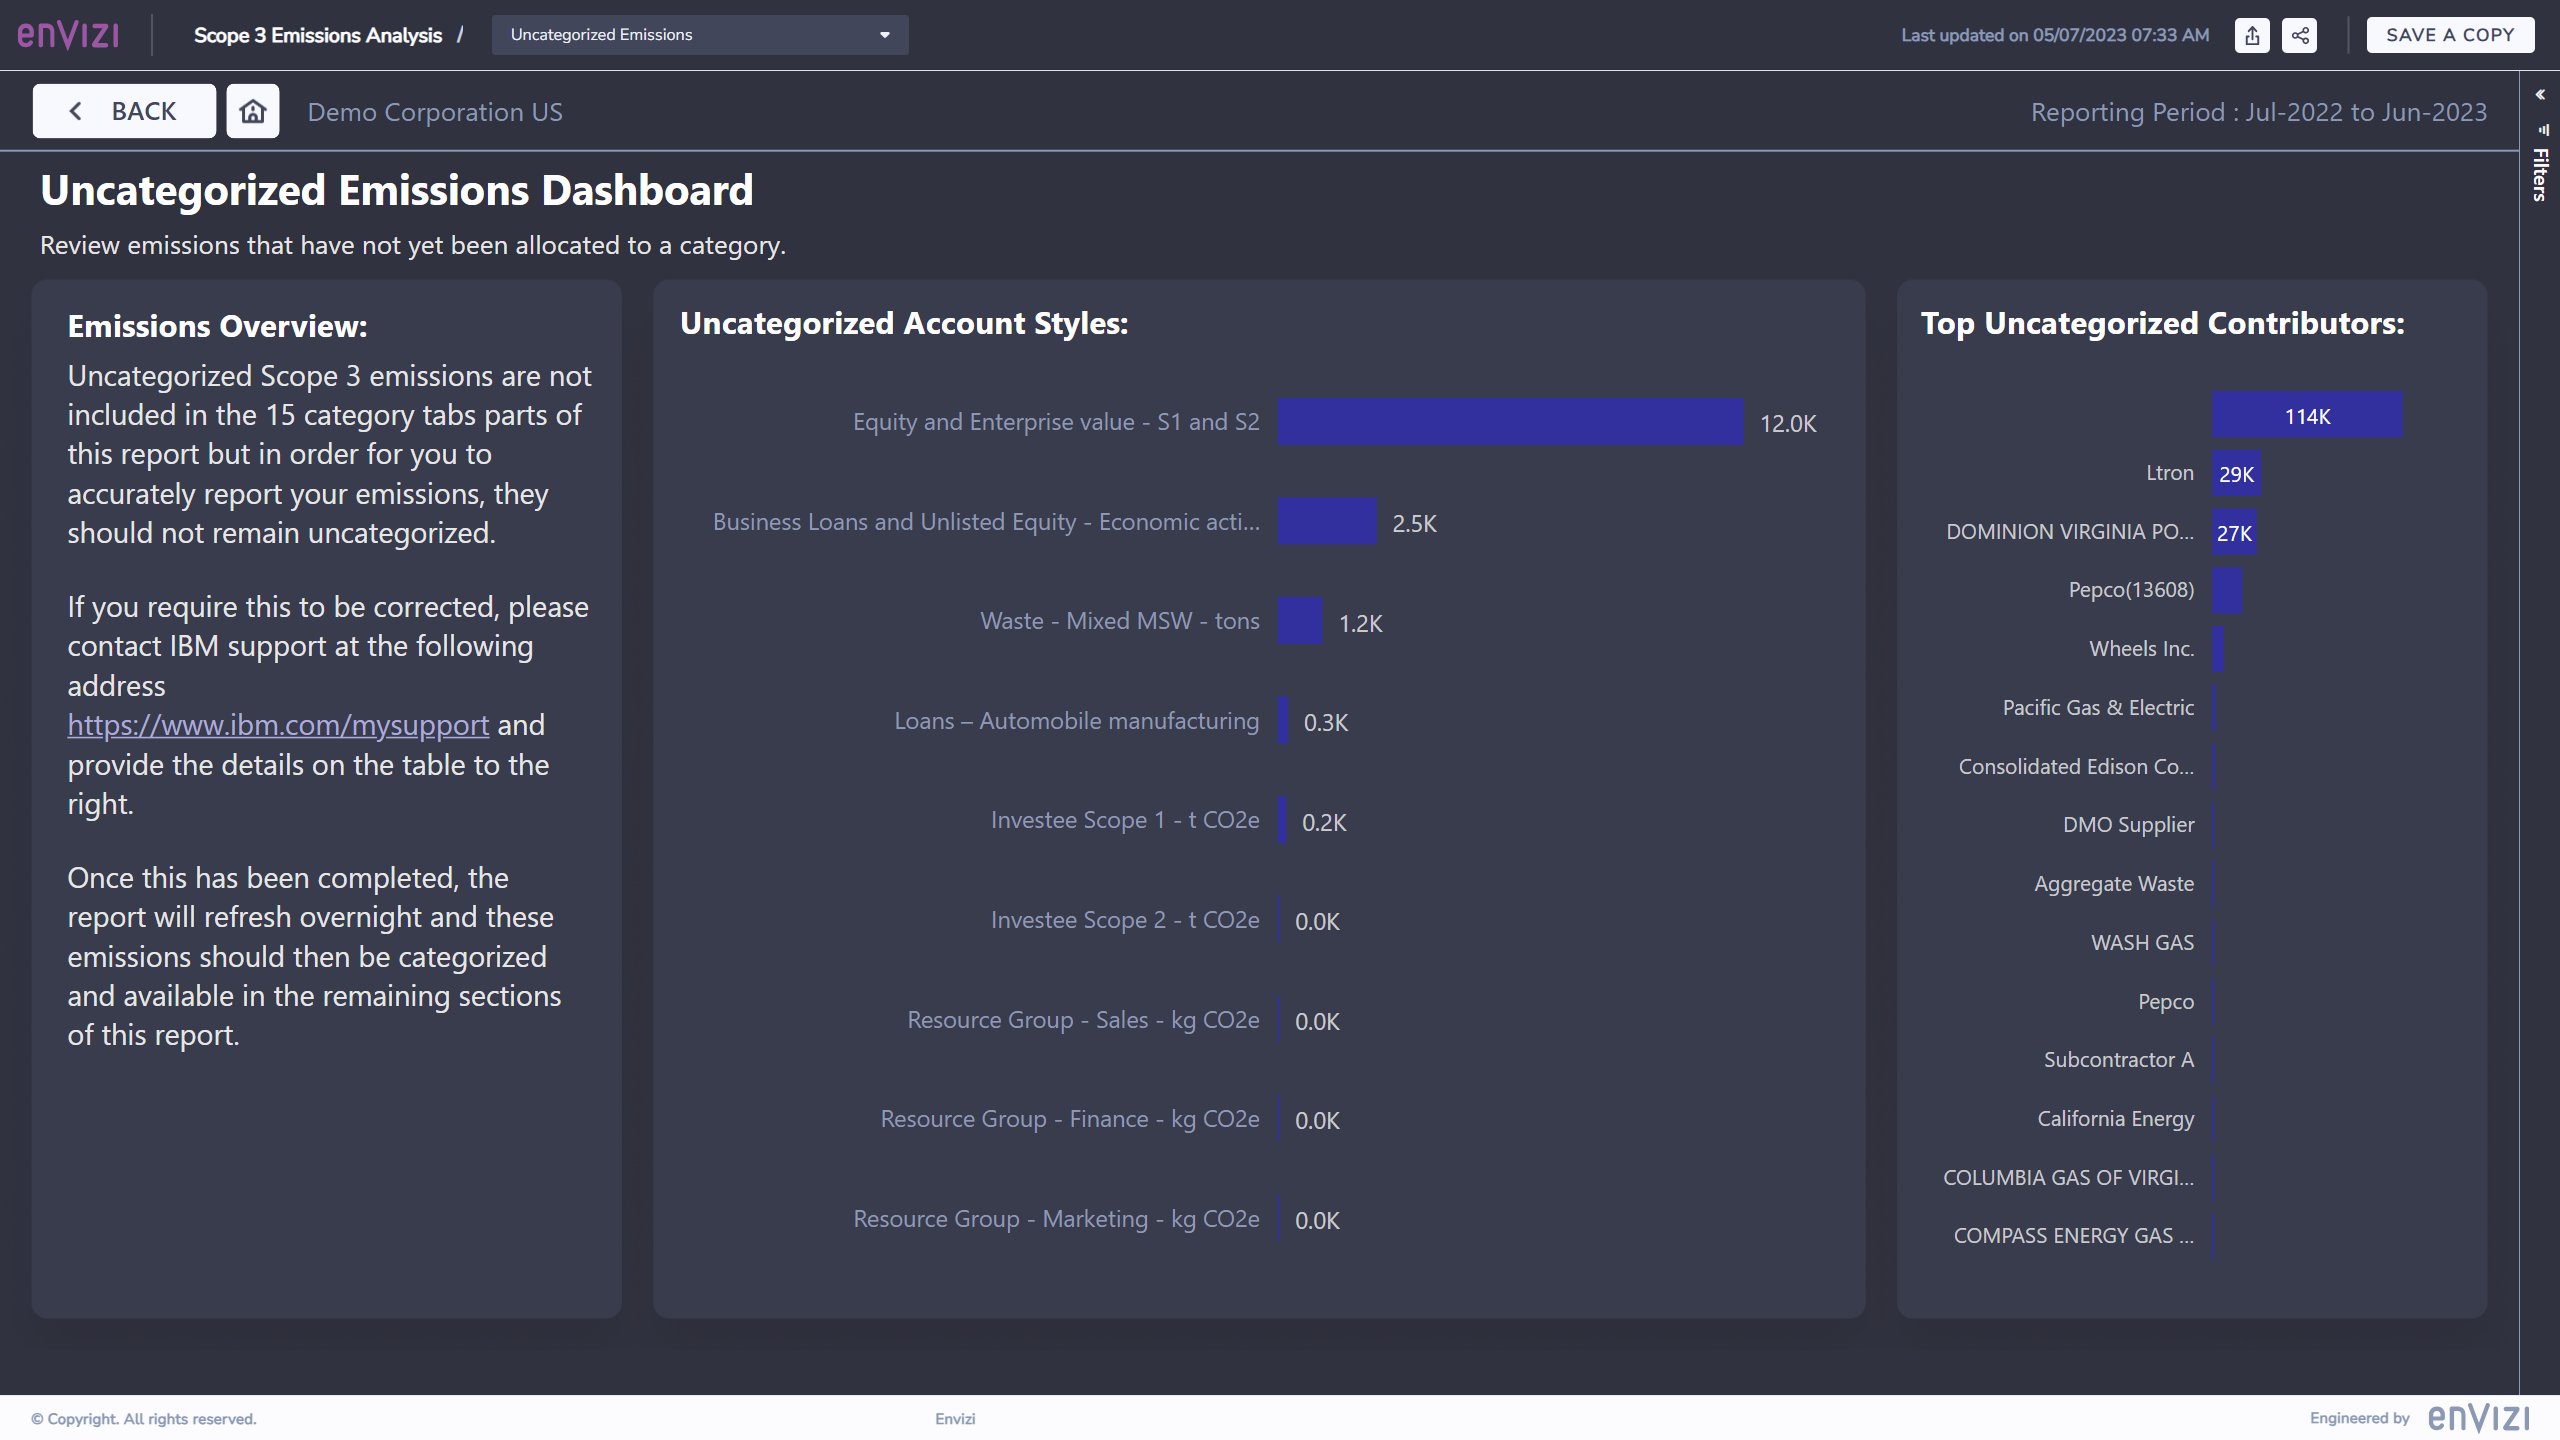
Task: Click the 'Last updated on' timestamp
Action: click(x=2055, y=35)
